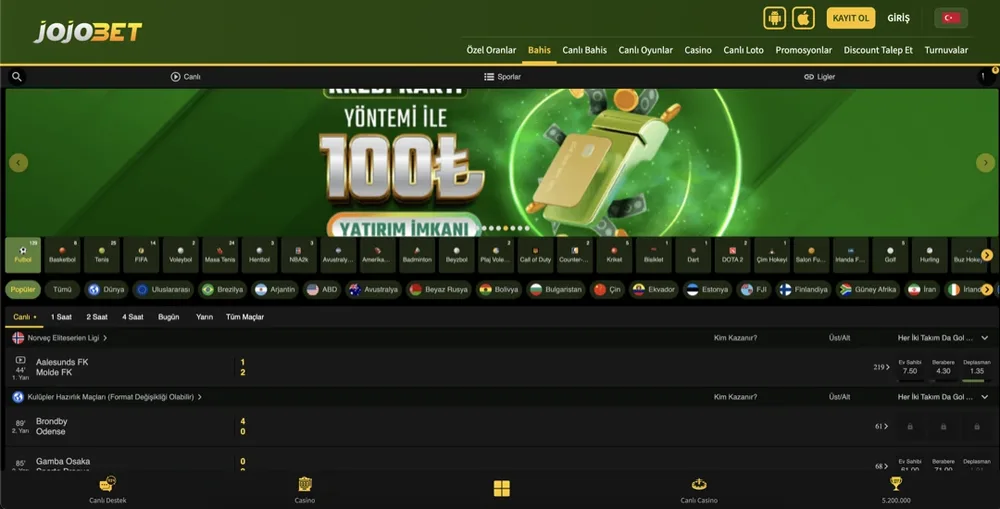Select the Tenis sport icon

[102, 254]
